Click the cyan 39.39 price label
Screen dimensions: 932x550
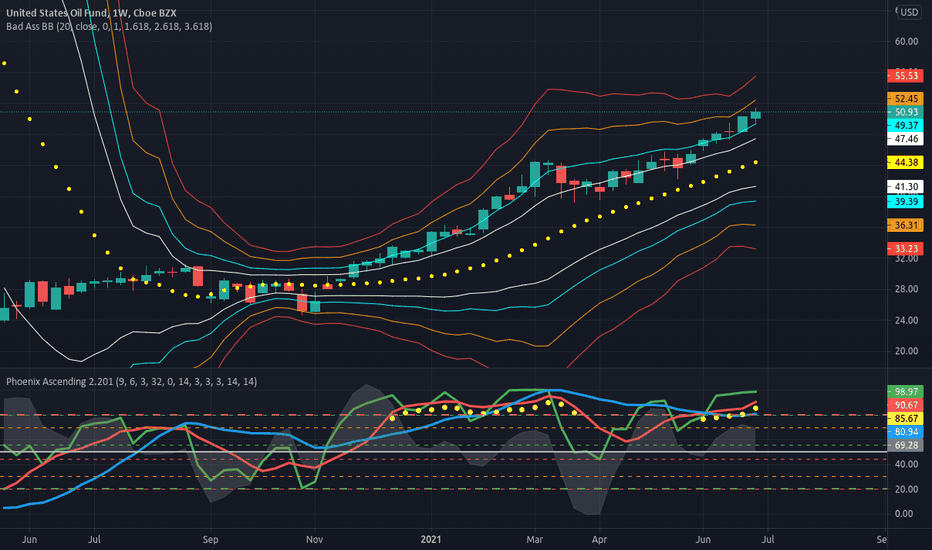pyautogui.click(x=905, y=202)
